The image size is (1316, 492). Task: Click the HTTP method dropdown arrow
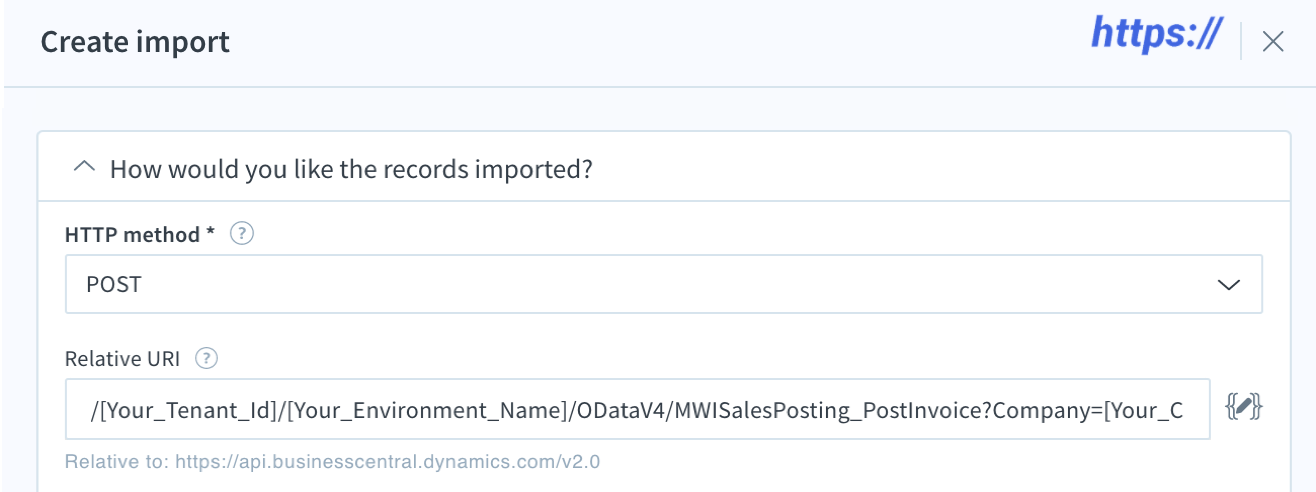pyautogui.click(x=1228, y=285)
